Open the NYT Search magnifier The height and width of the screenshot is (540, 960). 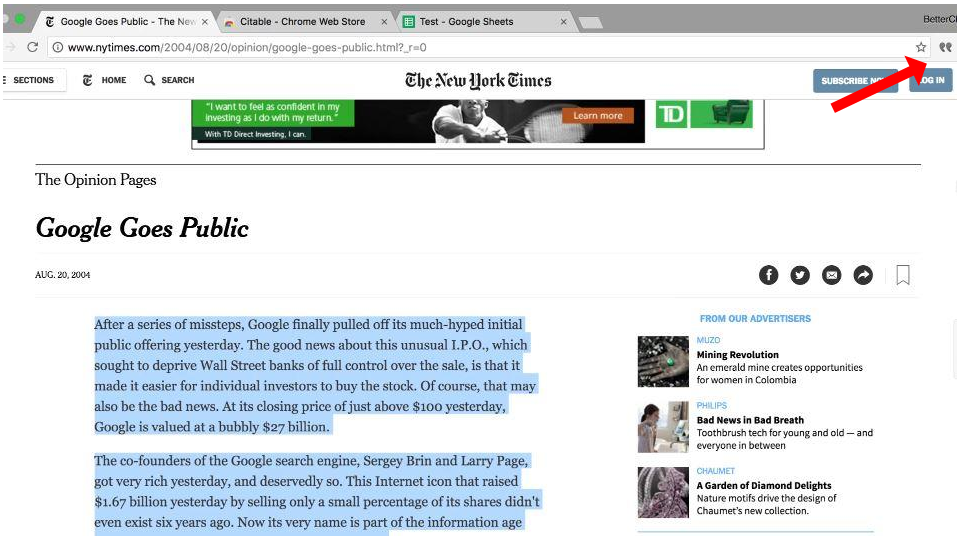[169, 80]
